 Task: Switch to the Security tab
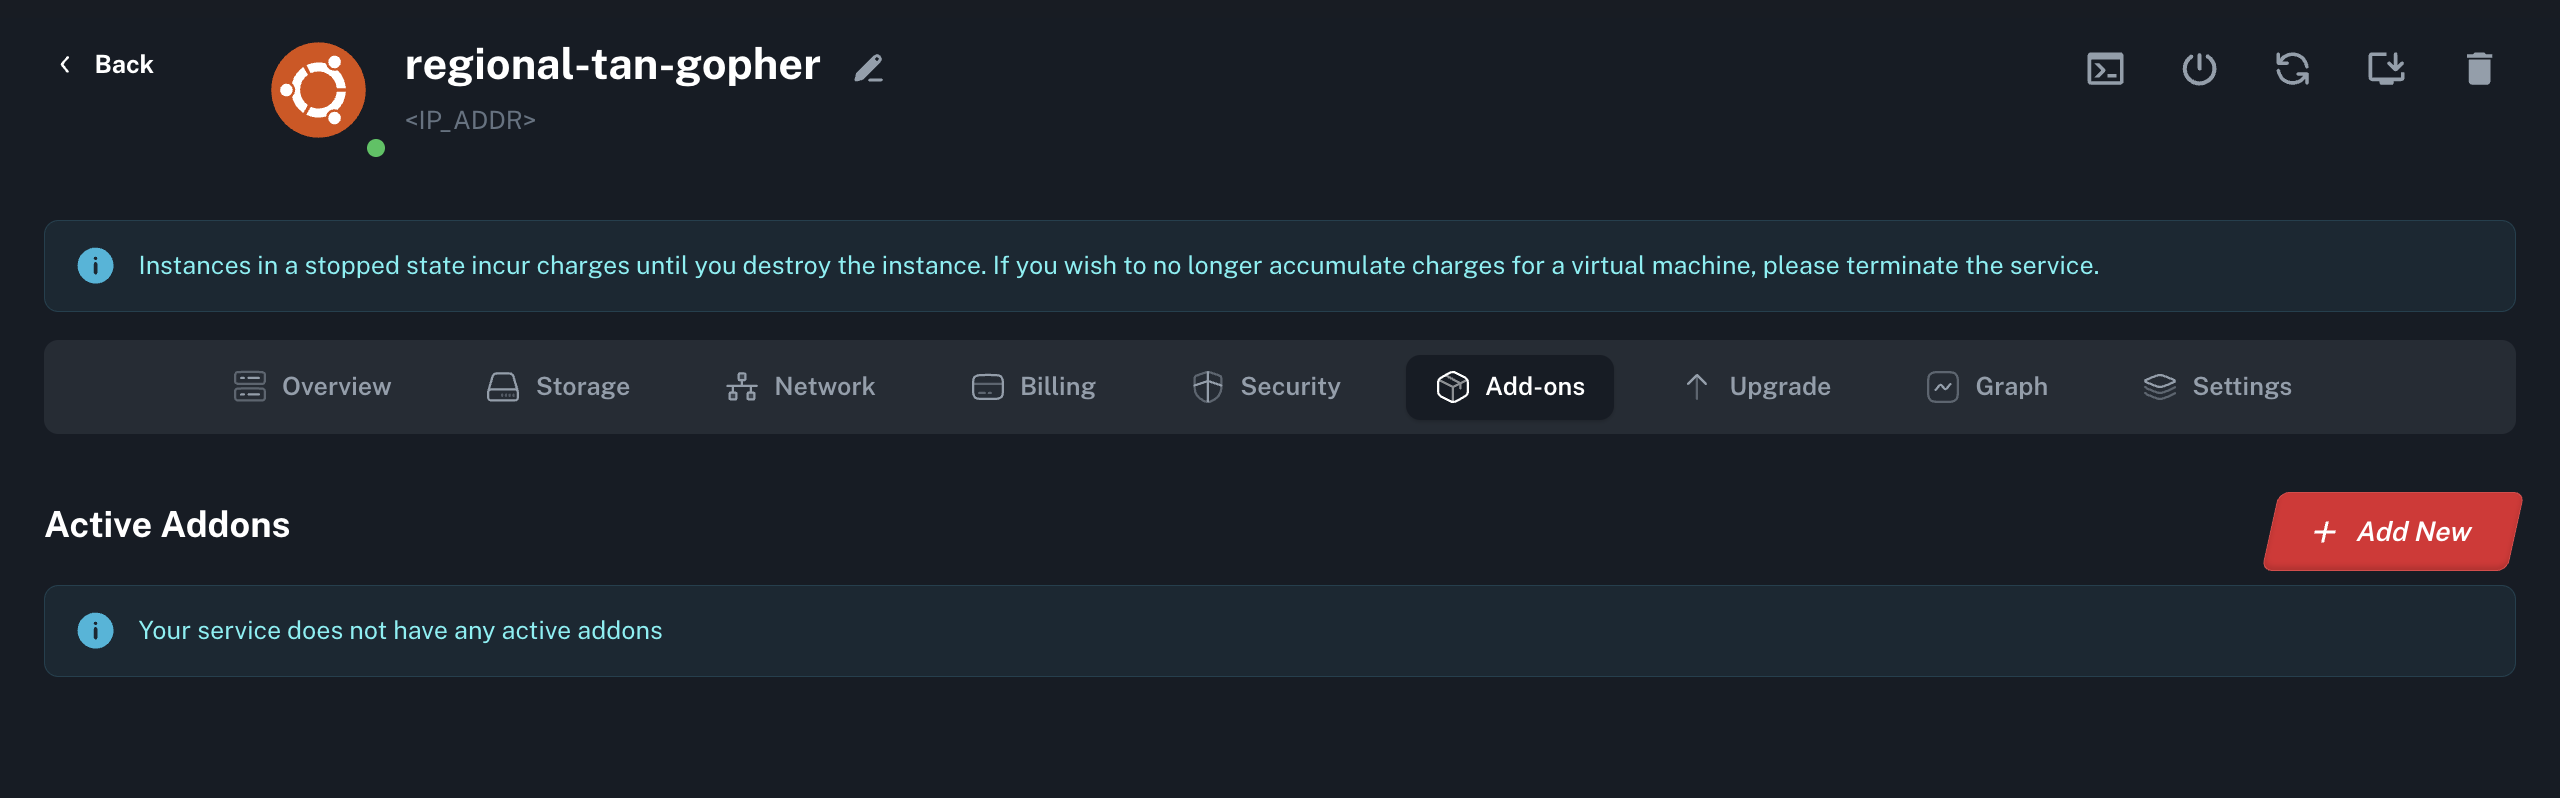click(x=1266, y=387)
